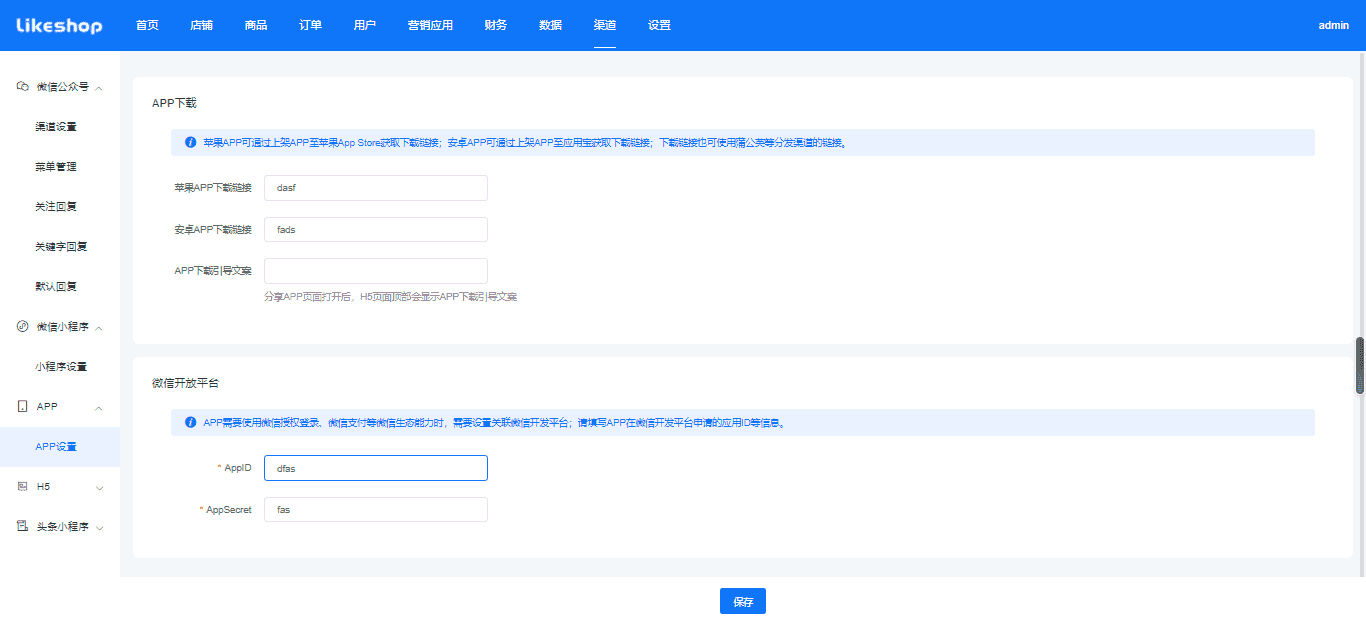
Task: Select the 渠道 top menu
Action: point(604,25)
